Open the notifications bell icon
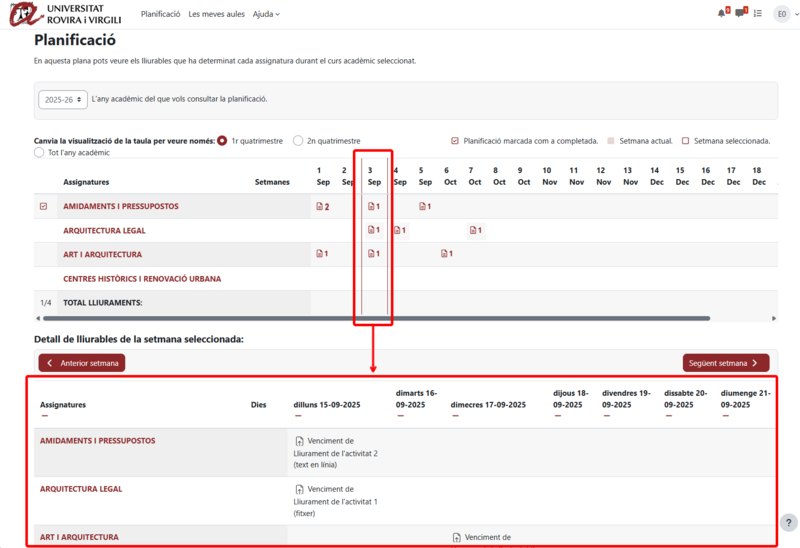800x548 pixels. point(722,13)
